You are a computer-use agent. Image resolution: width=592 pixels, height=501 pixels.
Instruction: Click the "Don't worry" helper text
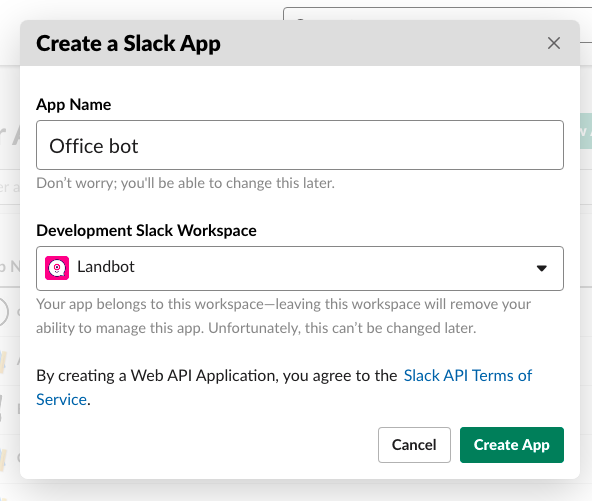(x=185, y=183)
